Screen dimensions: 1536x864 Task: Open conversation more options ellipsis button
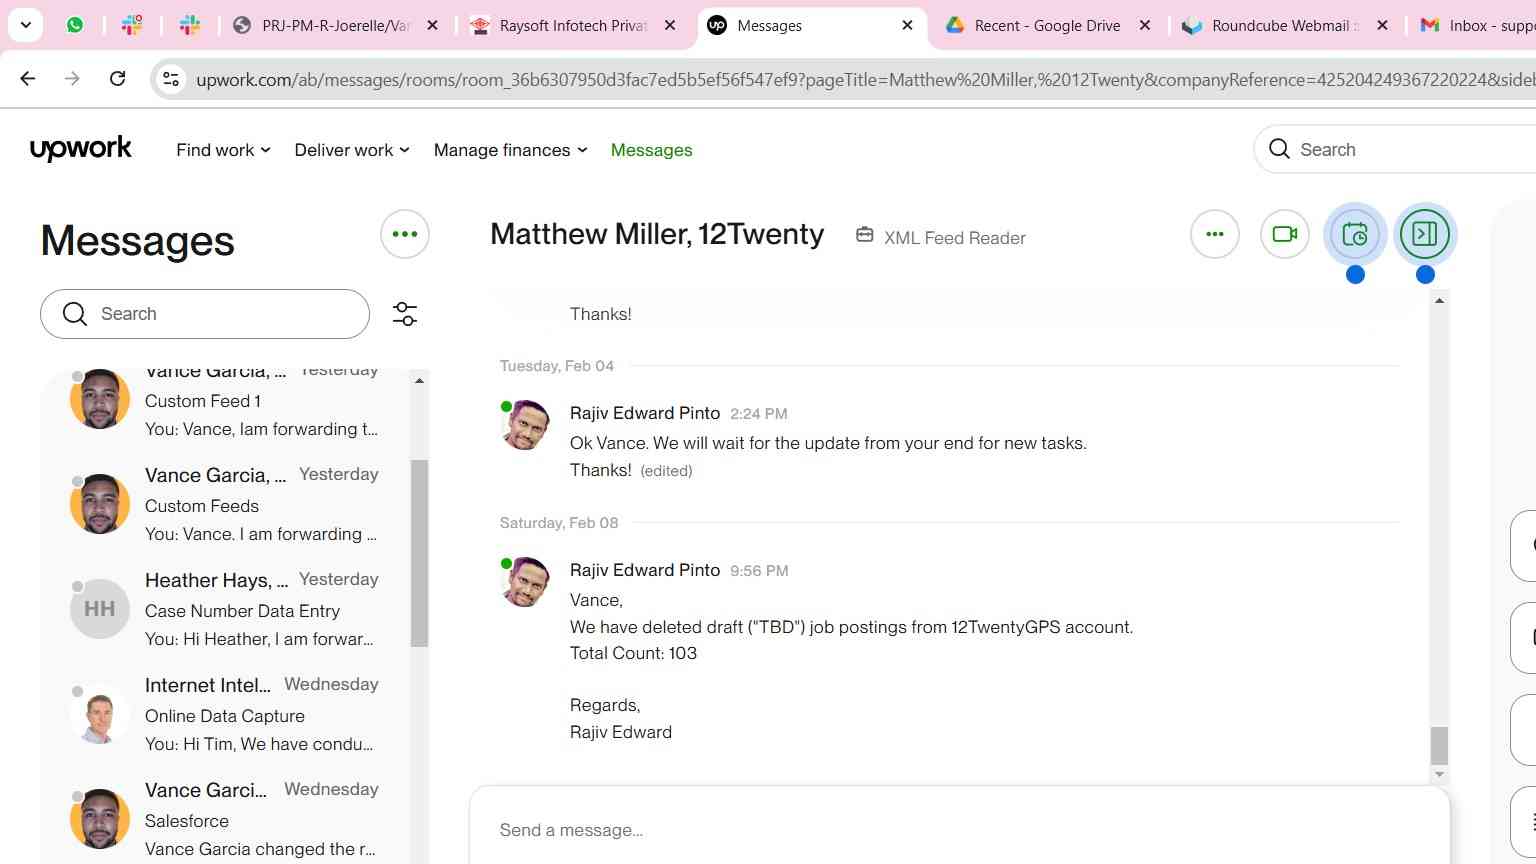1215,234
